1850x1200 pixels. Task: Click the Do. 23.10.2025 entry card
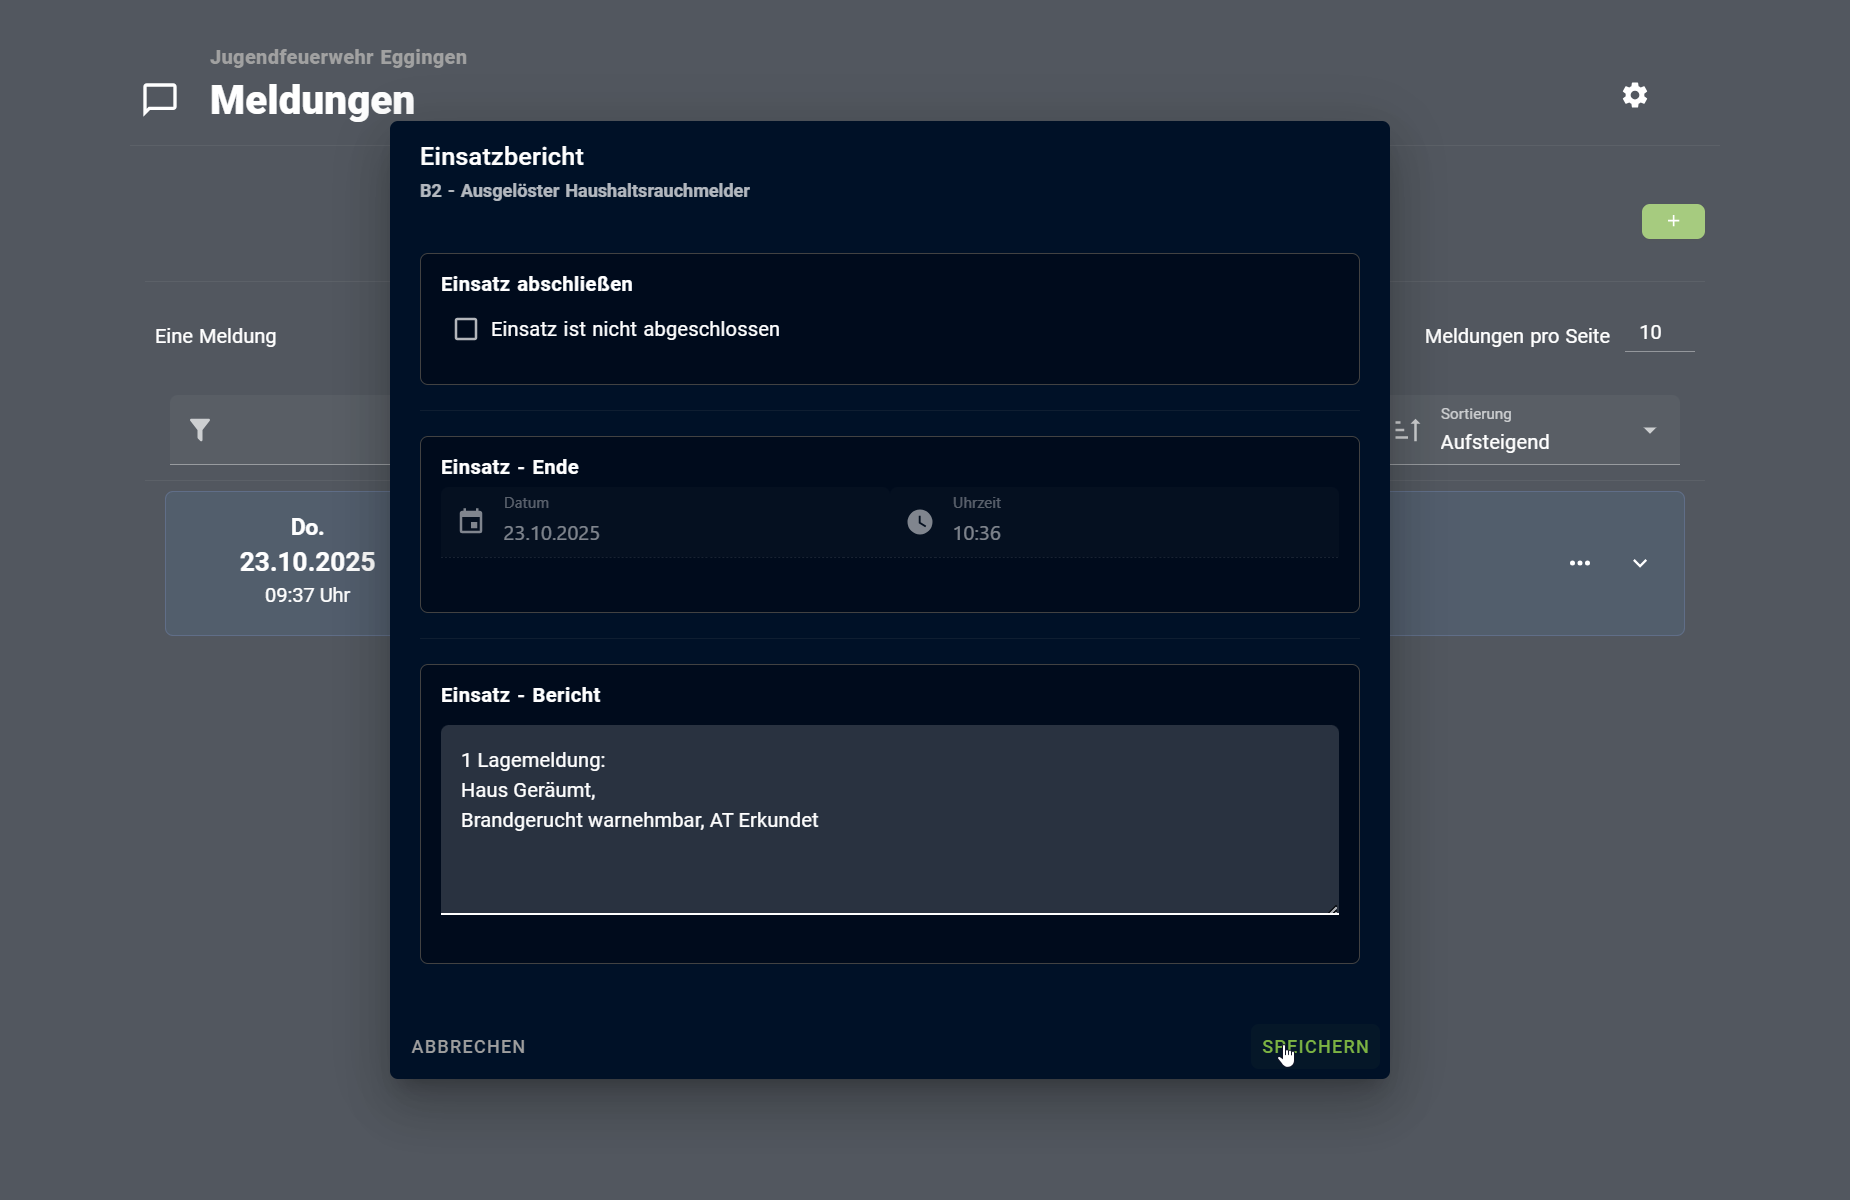tap(290, 563)
